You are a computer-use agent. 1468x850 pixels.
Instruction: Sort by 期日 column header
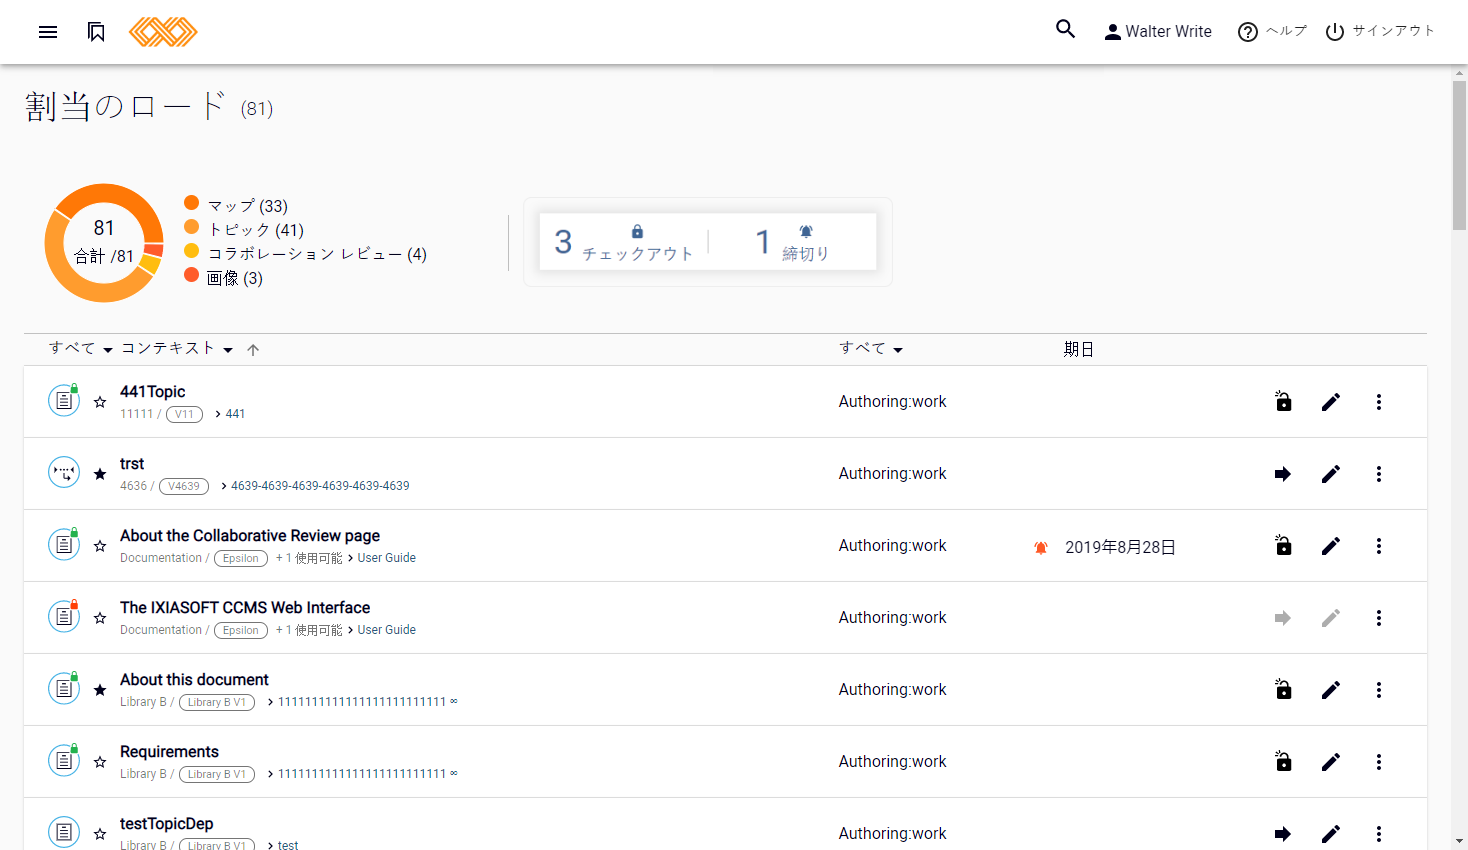(x=1078, y=349)
